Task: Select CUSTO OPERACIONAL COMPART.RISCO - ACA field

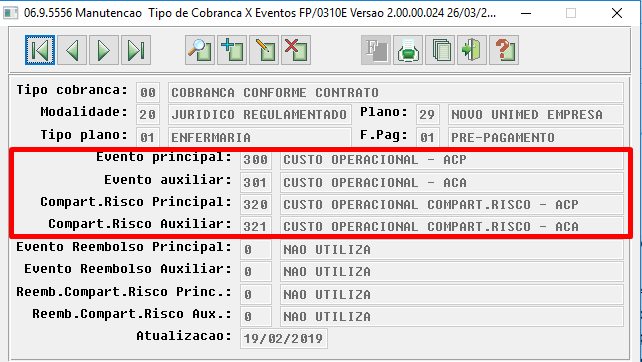Action: [452, 226]
